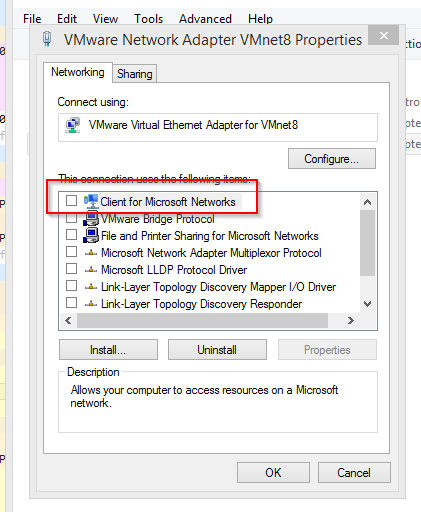Viewport: 421px width, 512px height.
Task: Click the Install... button
Action: coord(108,350)
